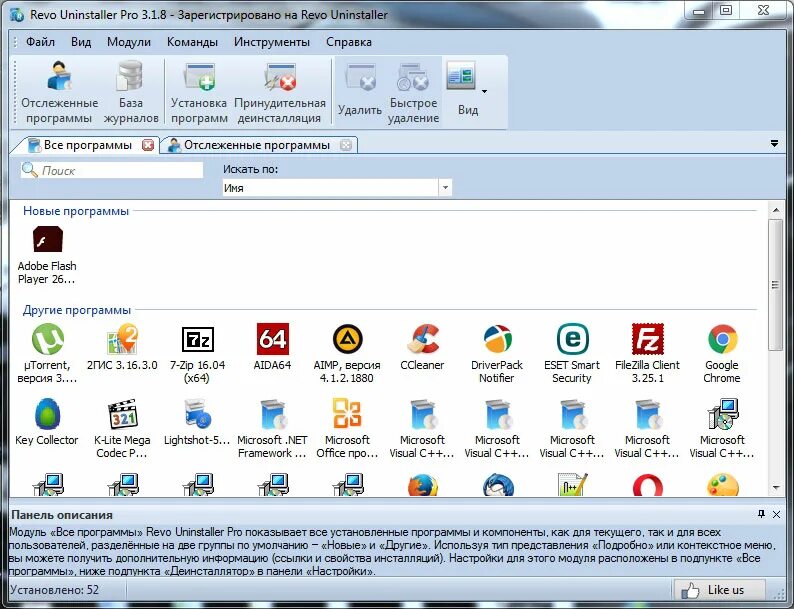Select the Thunderbird icon in the bottom row
The width and height of the screenshot is (794, 609).
tap(497, 485)
